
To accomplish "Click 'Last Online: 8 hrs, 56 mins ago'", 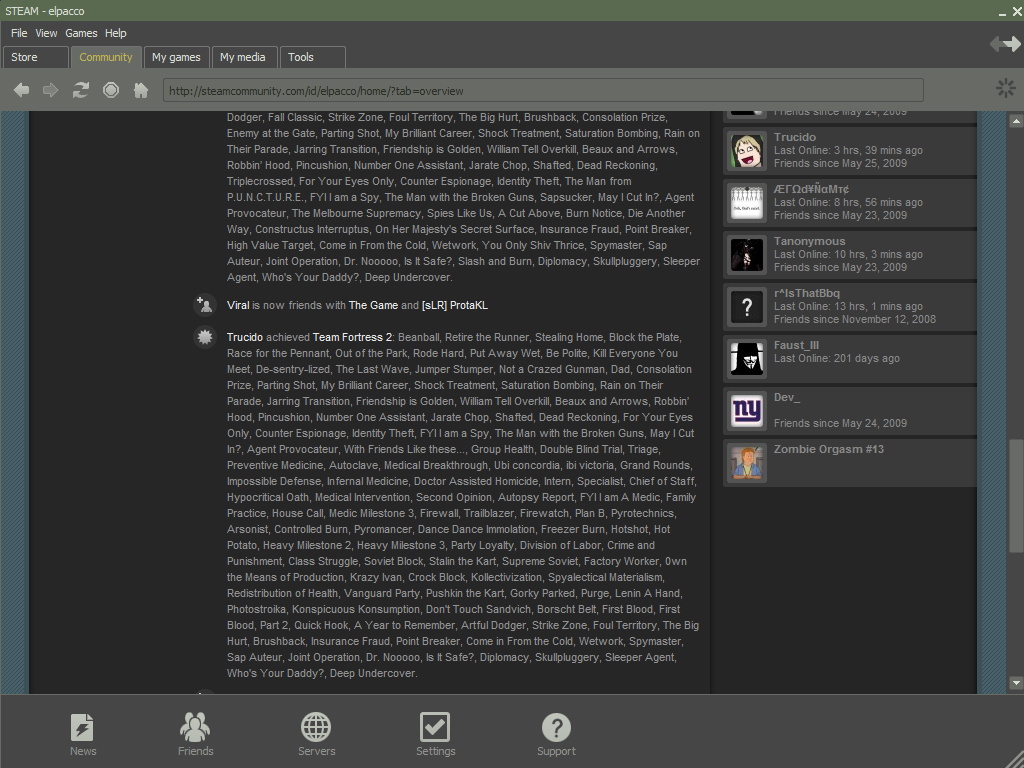I will point(848,202).
